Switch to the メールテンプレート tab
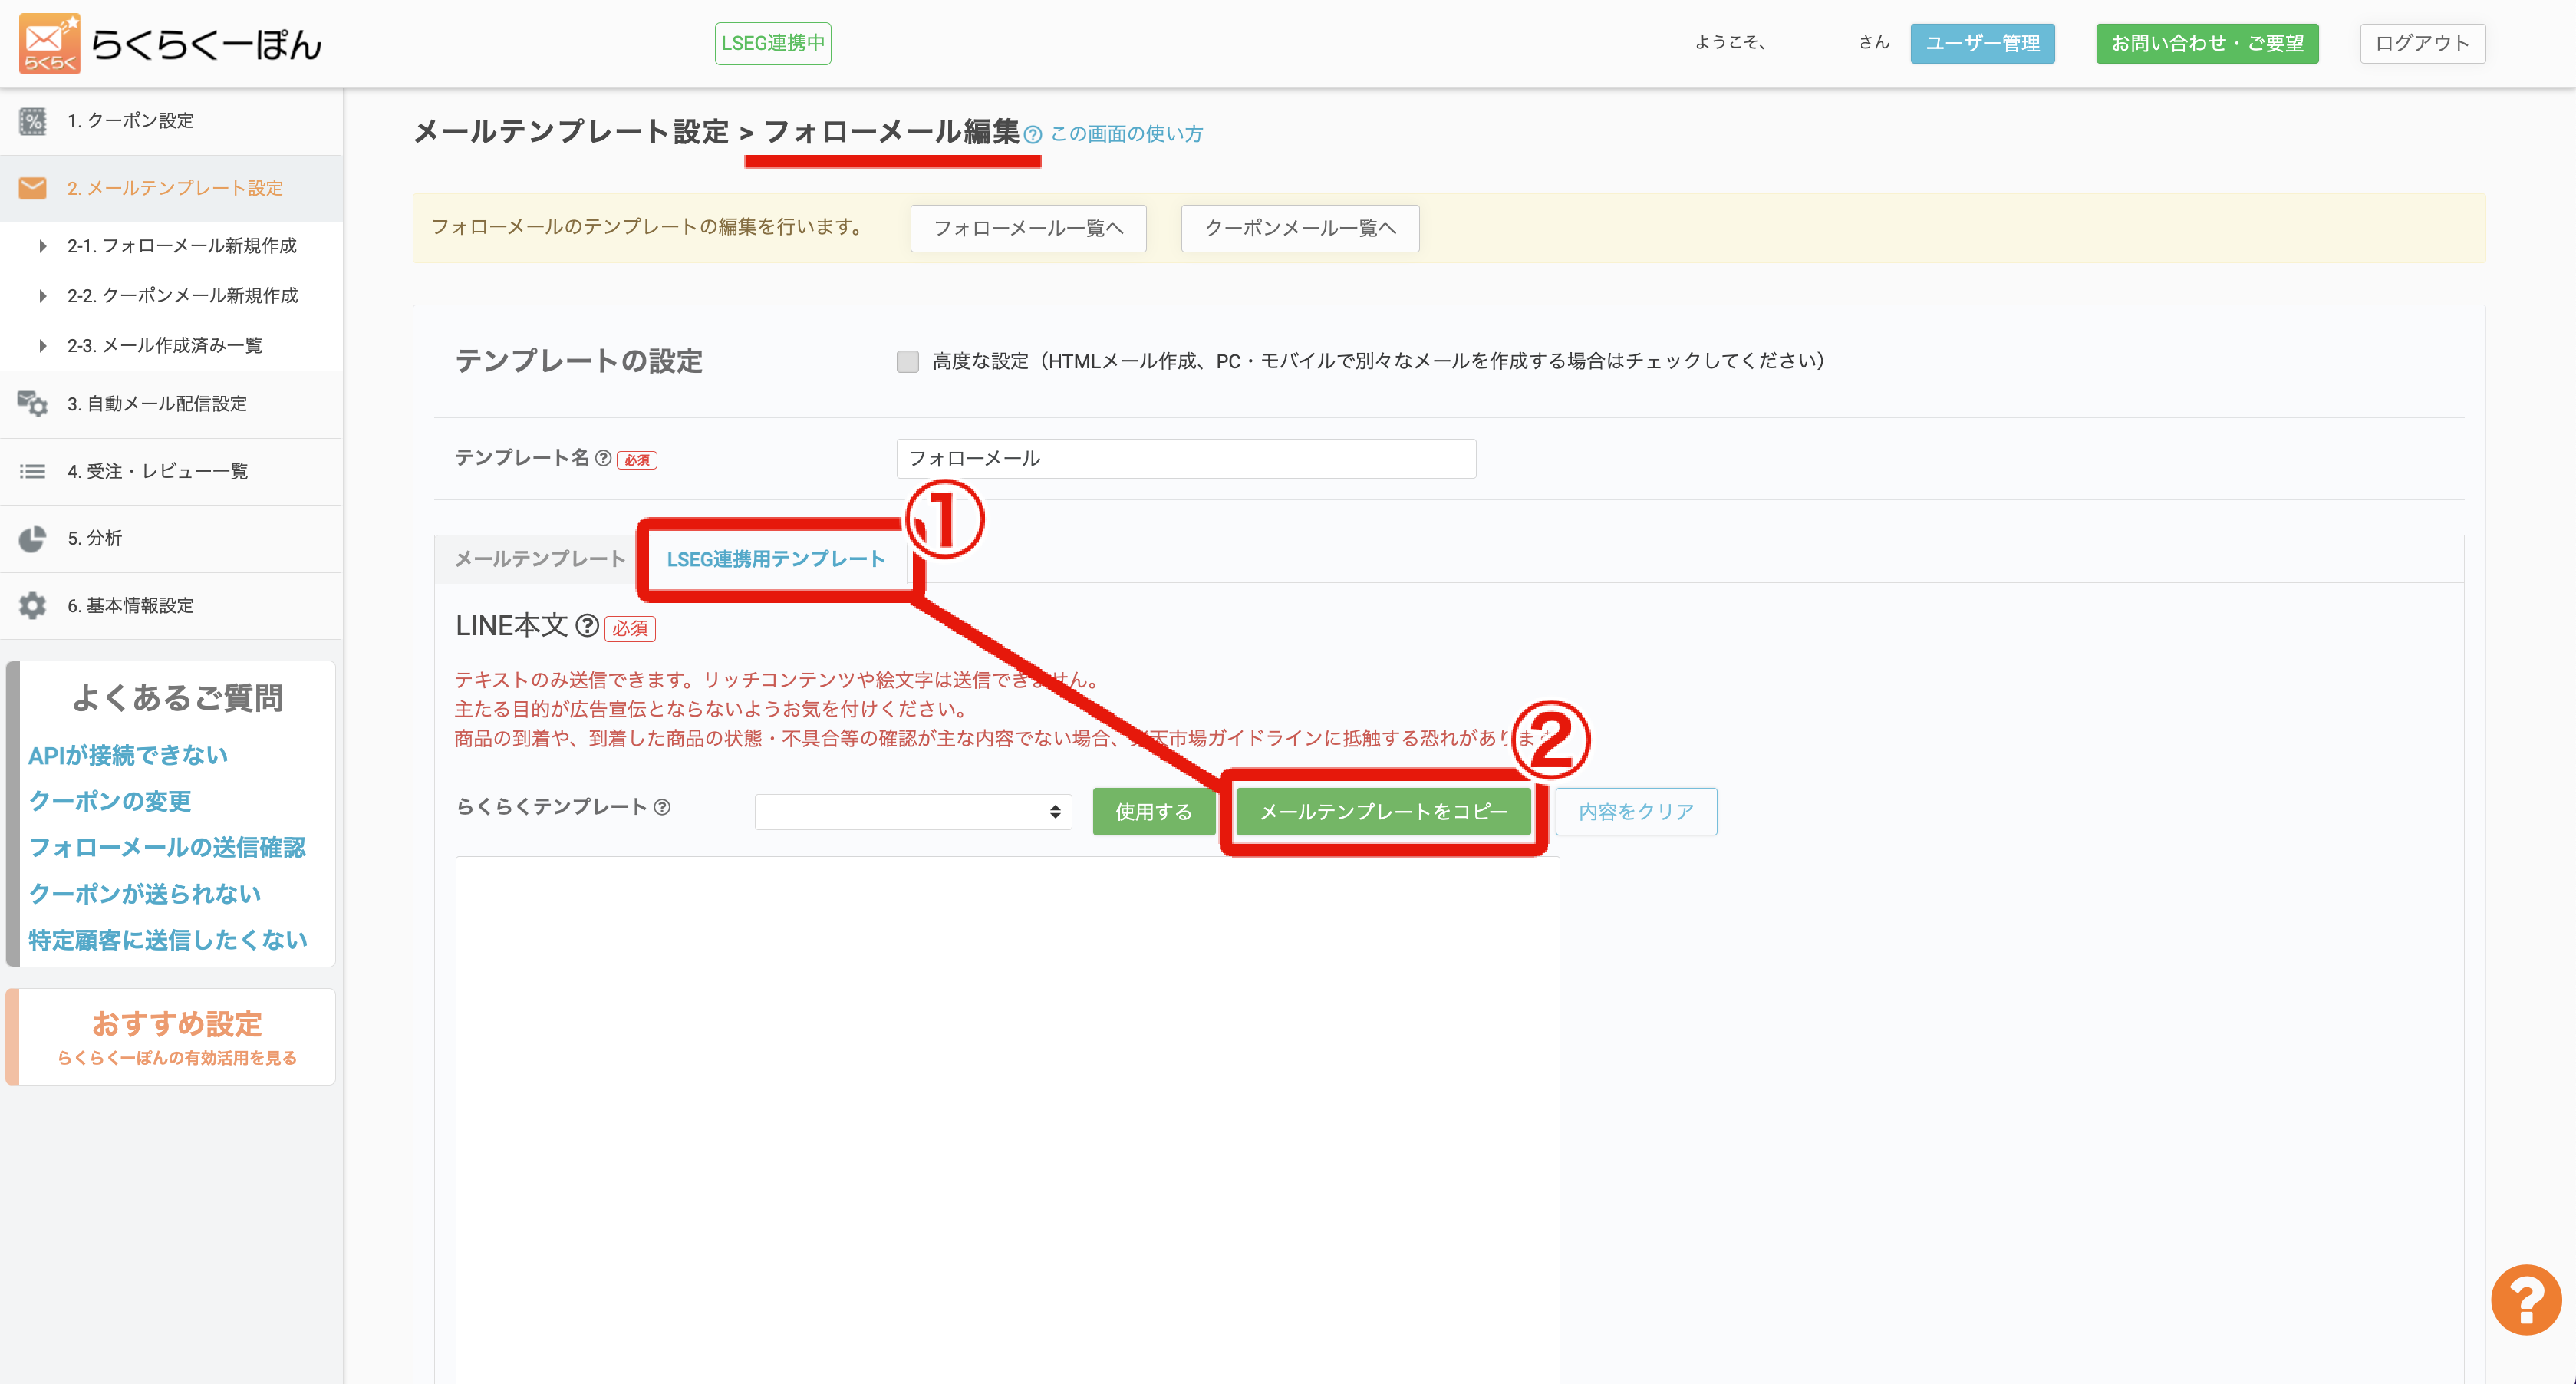This screenshot has height=1384, width=2576. (x=540, y=559)
